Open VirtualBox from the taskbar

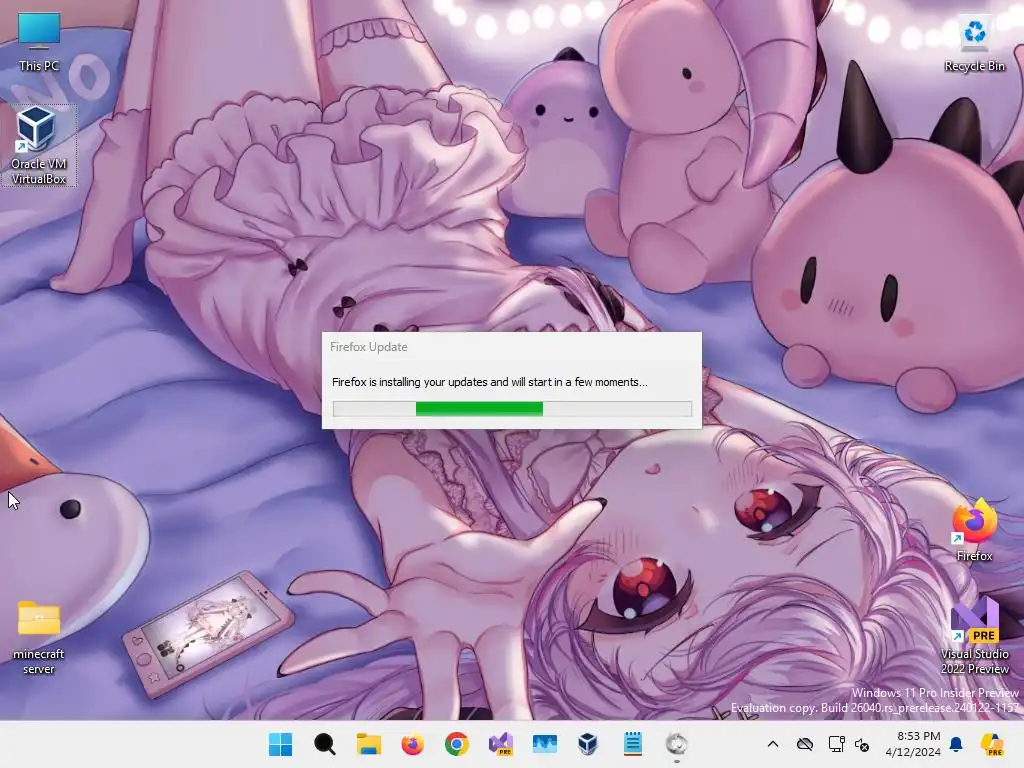tap(588, 744)
